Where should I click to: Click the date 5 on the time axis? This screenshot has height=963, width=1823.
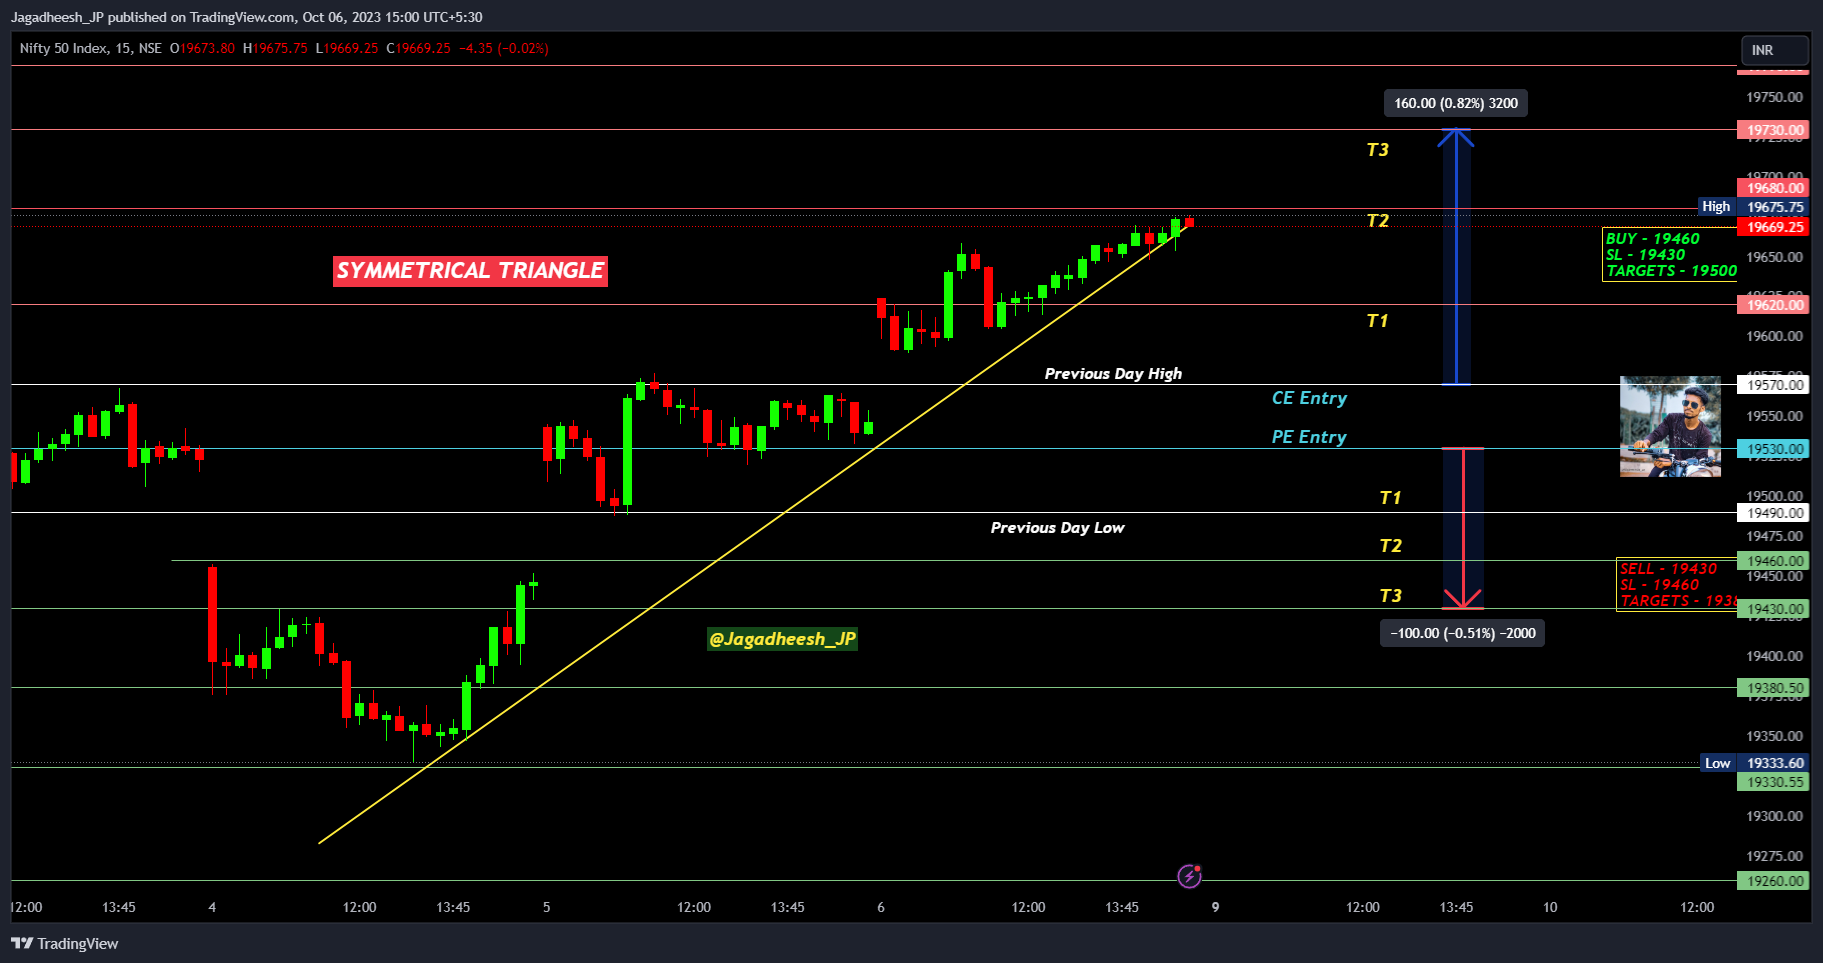(x=546, y=907)
